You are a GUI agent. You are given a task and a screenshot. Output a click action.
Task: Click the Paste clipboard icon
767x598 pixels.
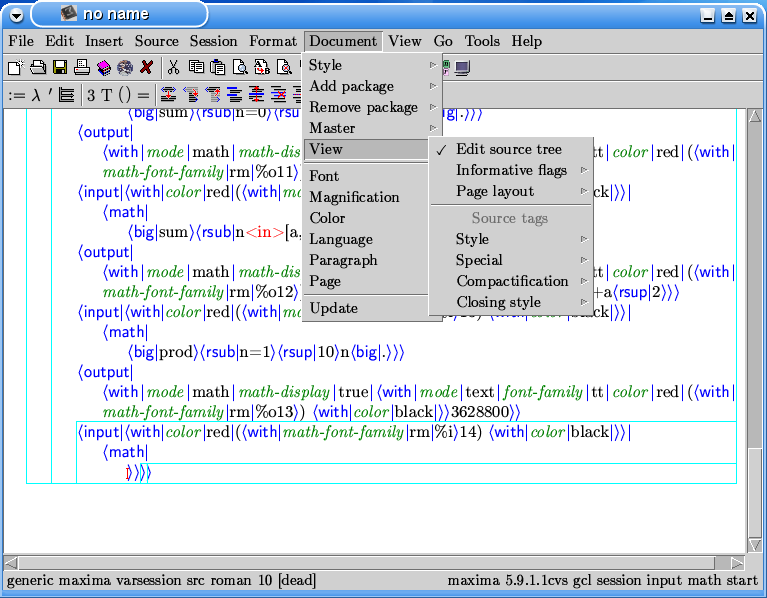[x=218, y=67]
